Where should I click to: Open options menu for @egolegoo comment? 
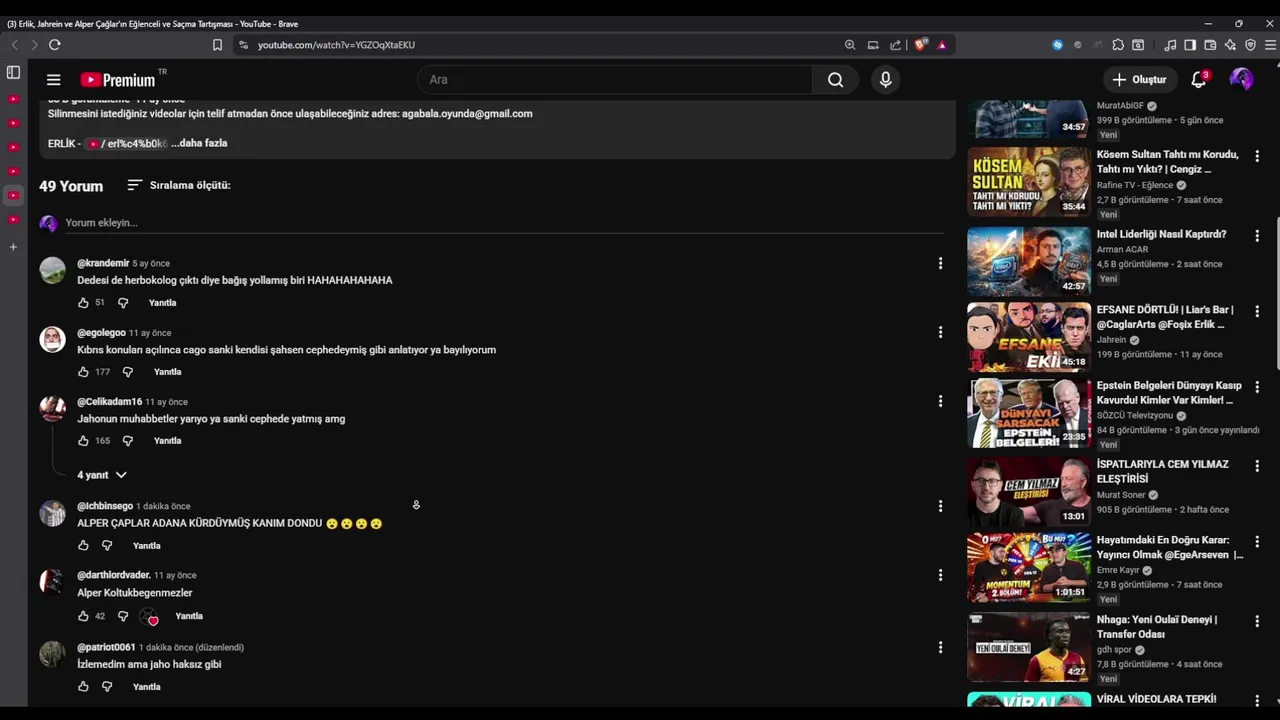pos(940,332)
